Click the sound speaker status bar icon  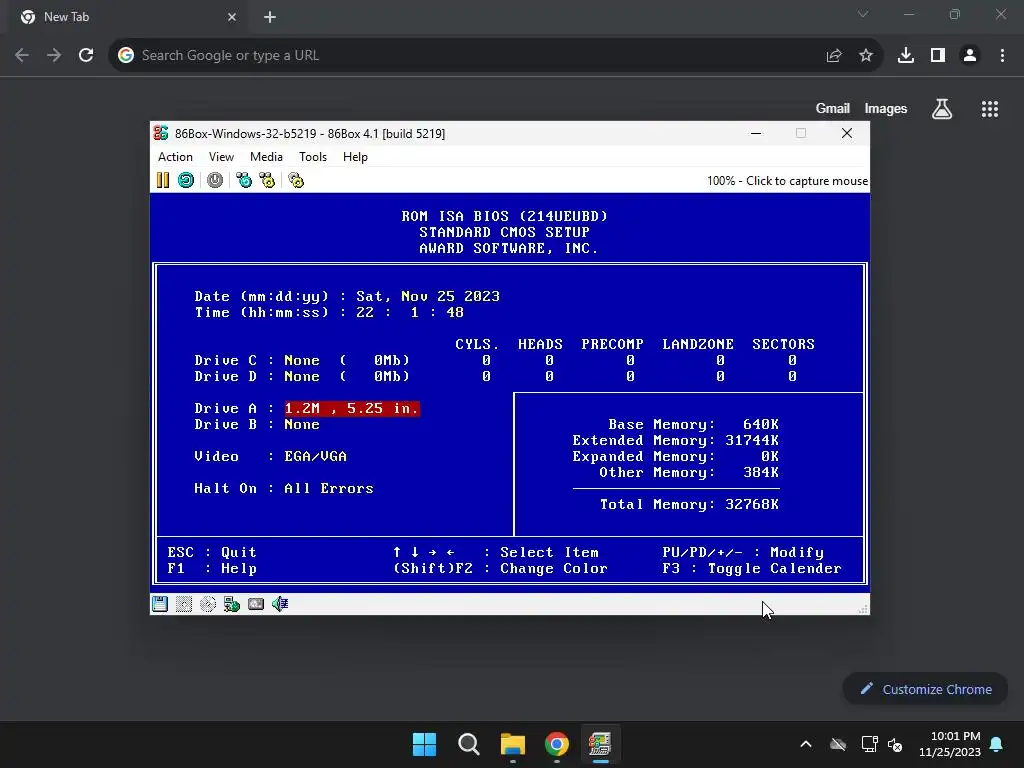280,604
